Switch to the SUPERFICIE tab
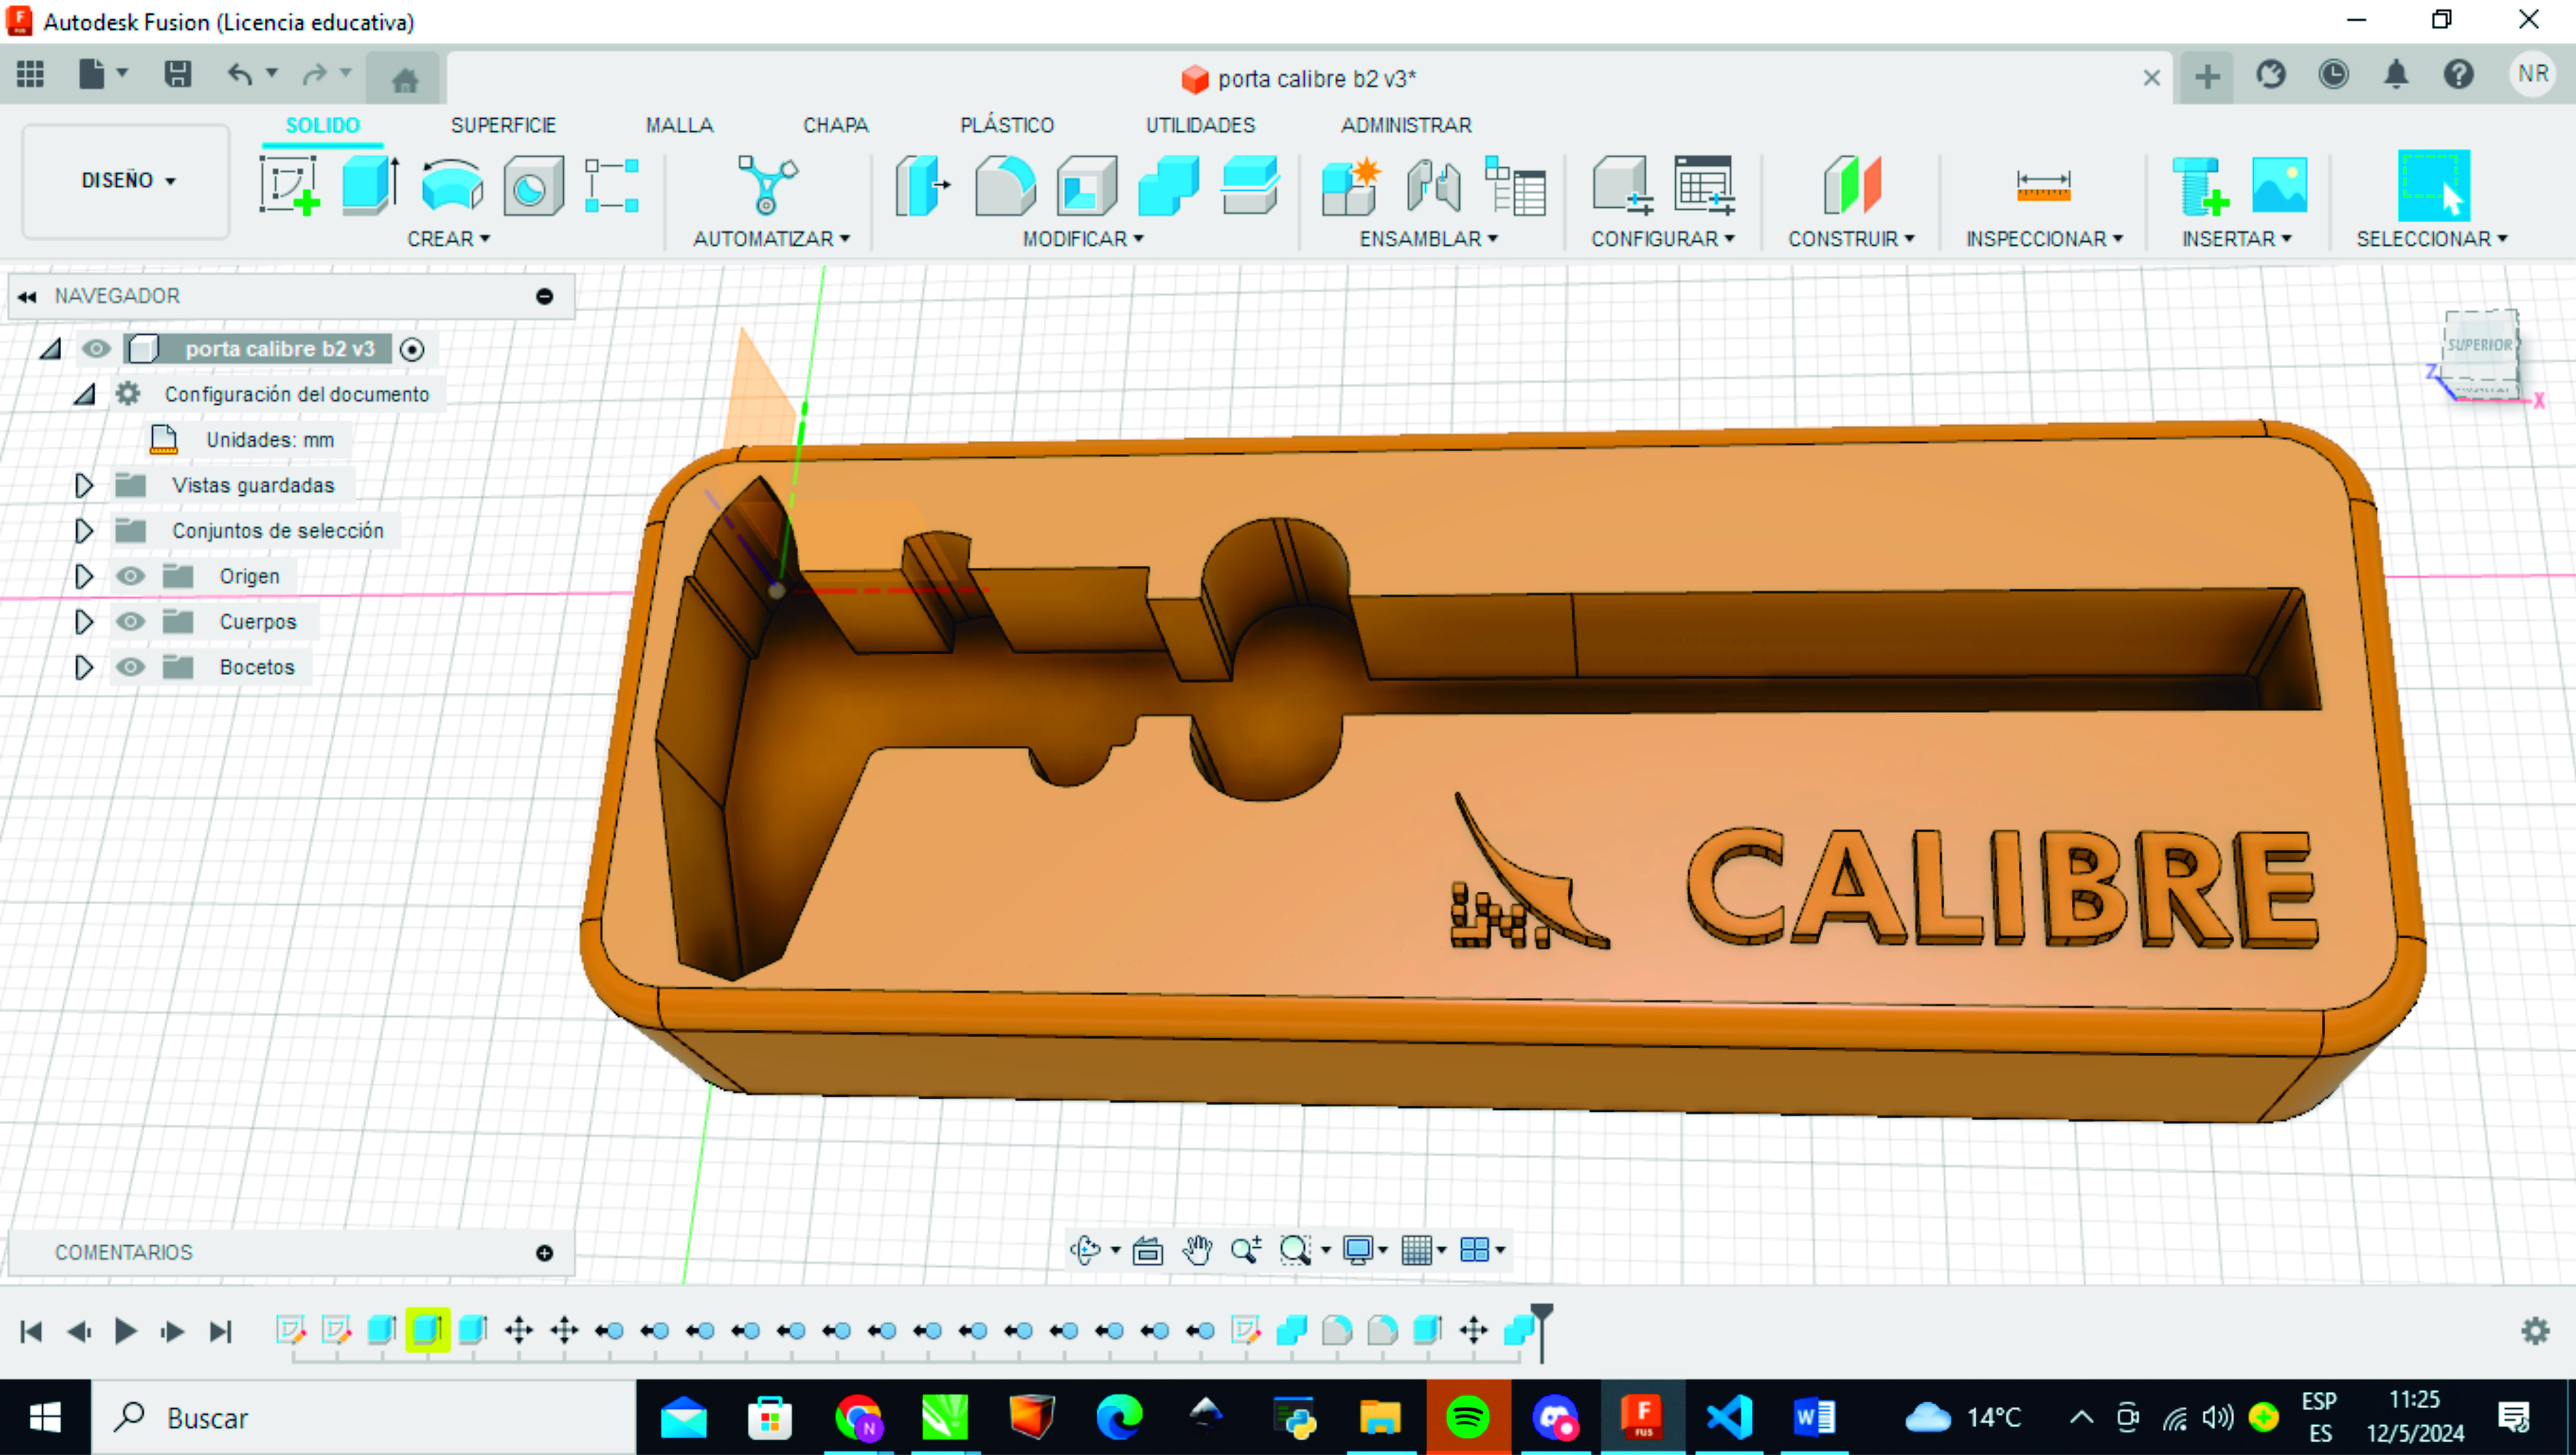This screenshot has height=1455, width=2576. [503, 125]
